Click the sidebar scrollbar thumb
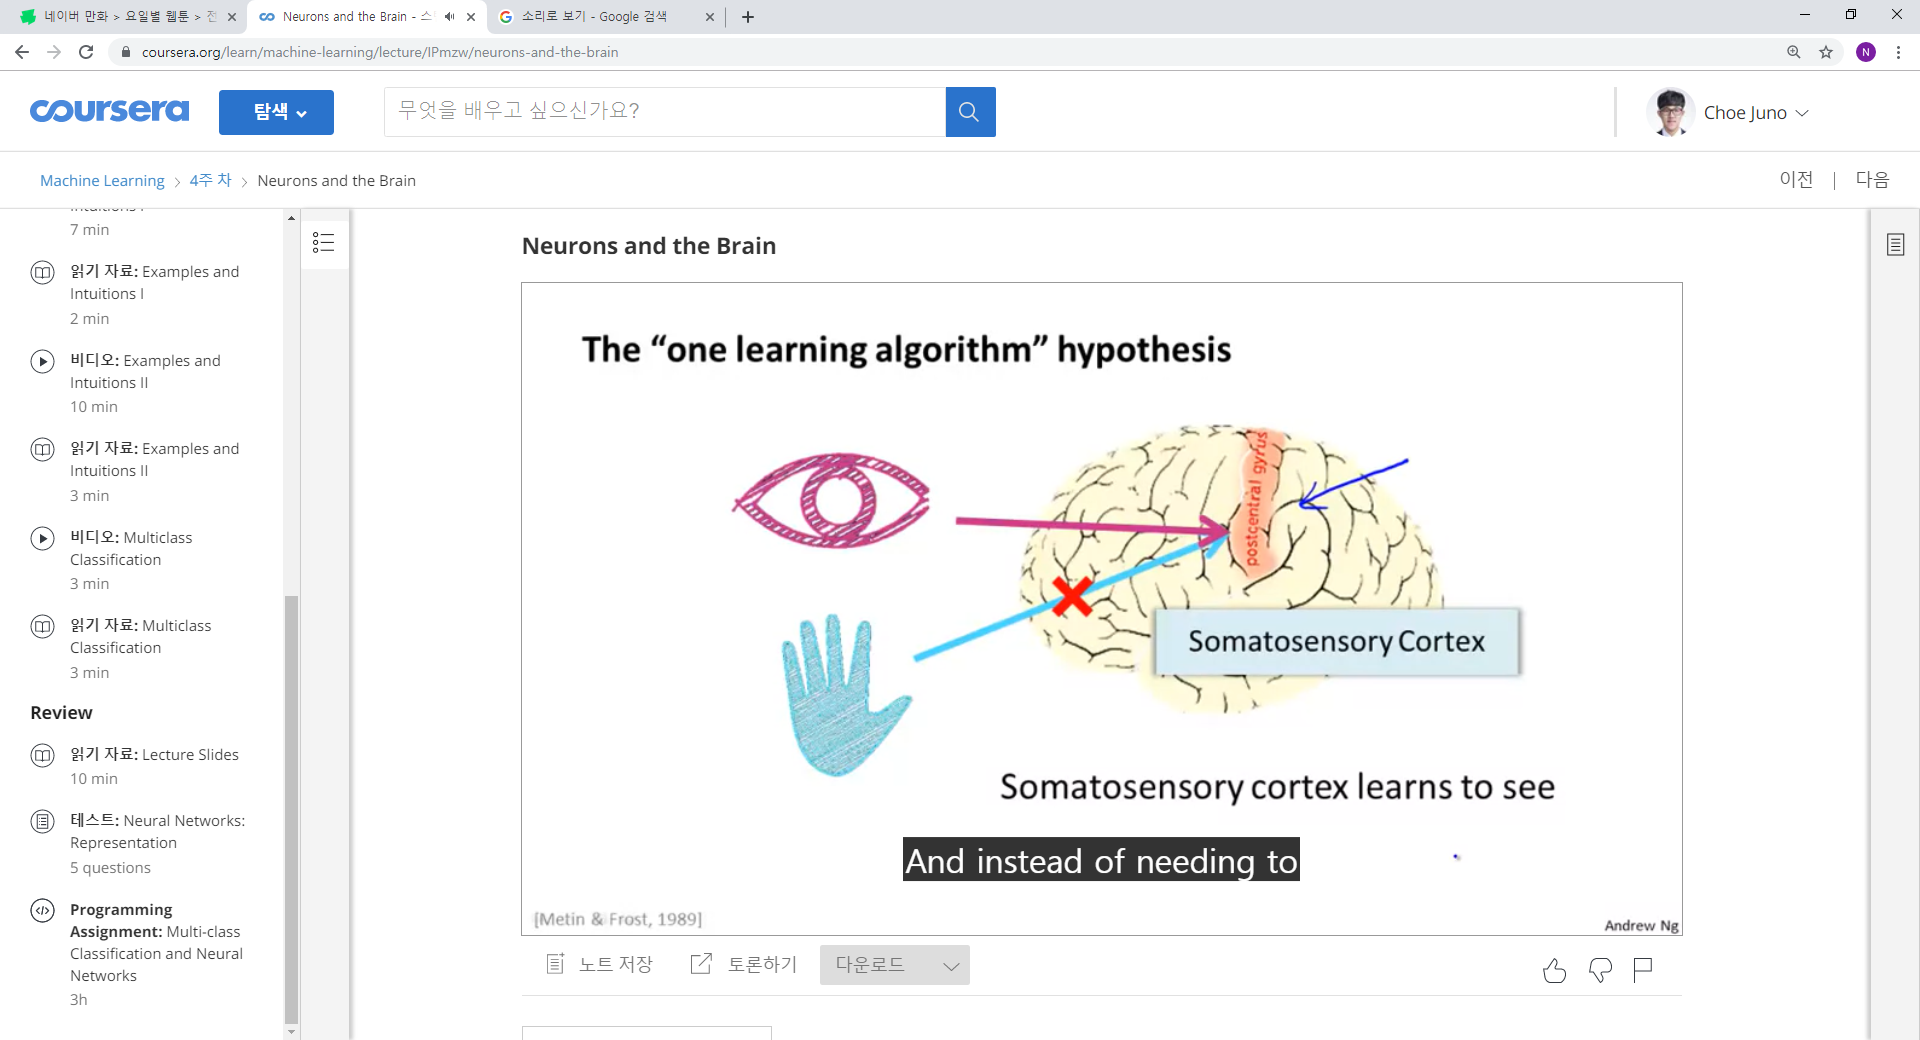This screenshot has width=1920, height=1040. coord(291,809)
